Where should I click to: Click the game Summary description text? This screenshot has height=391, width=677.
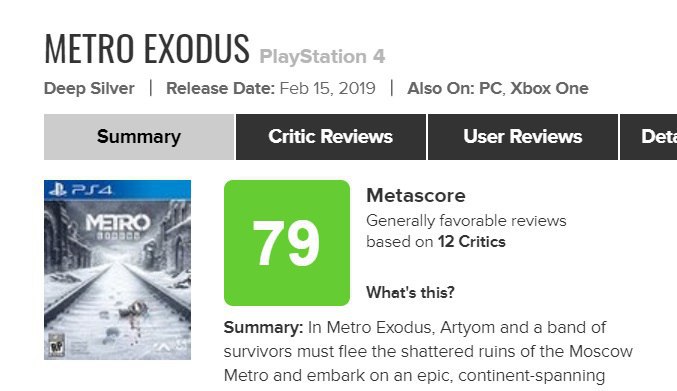click(x=428, y=351)
